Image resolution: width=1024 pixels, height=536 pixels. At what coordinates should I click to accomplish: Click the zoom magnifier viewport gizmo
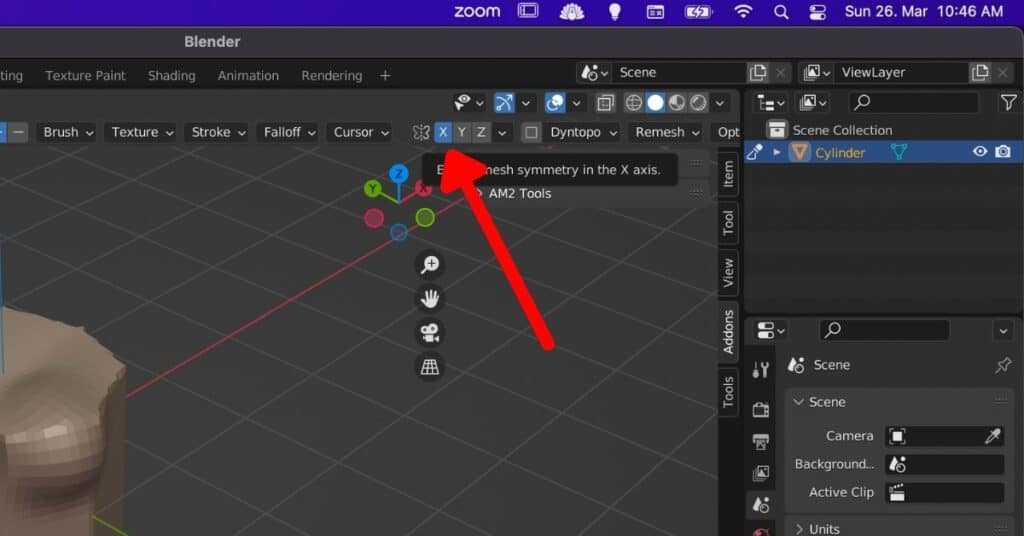(x=430, y=264)
